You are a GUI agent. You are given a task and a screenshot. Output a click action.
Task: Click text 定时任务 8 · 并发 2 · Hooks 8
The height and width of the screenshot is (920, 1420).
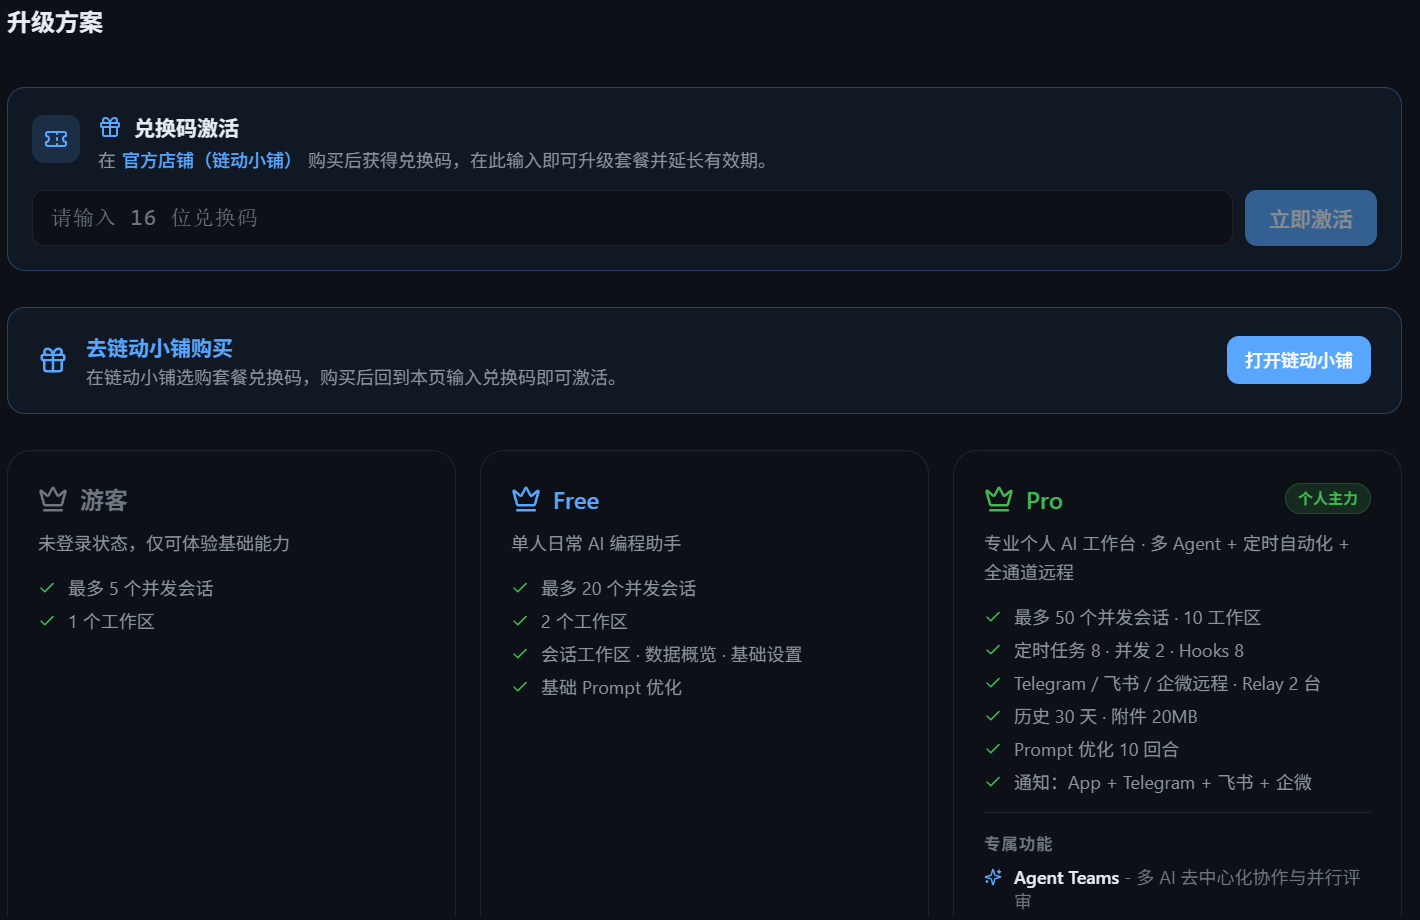click(1129, 650)
